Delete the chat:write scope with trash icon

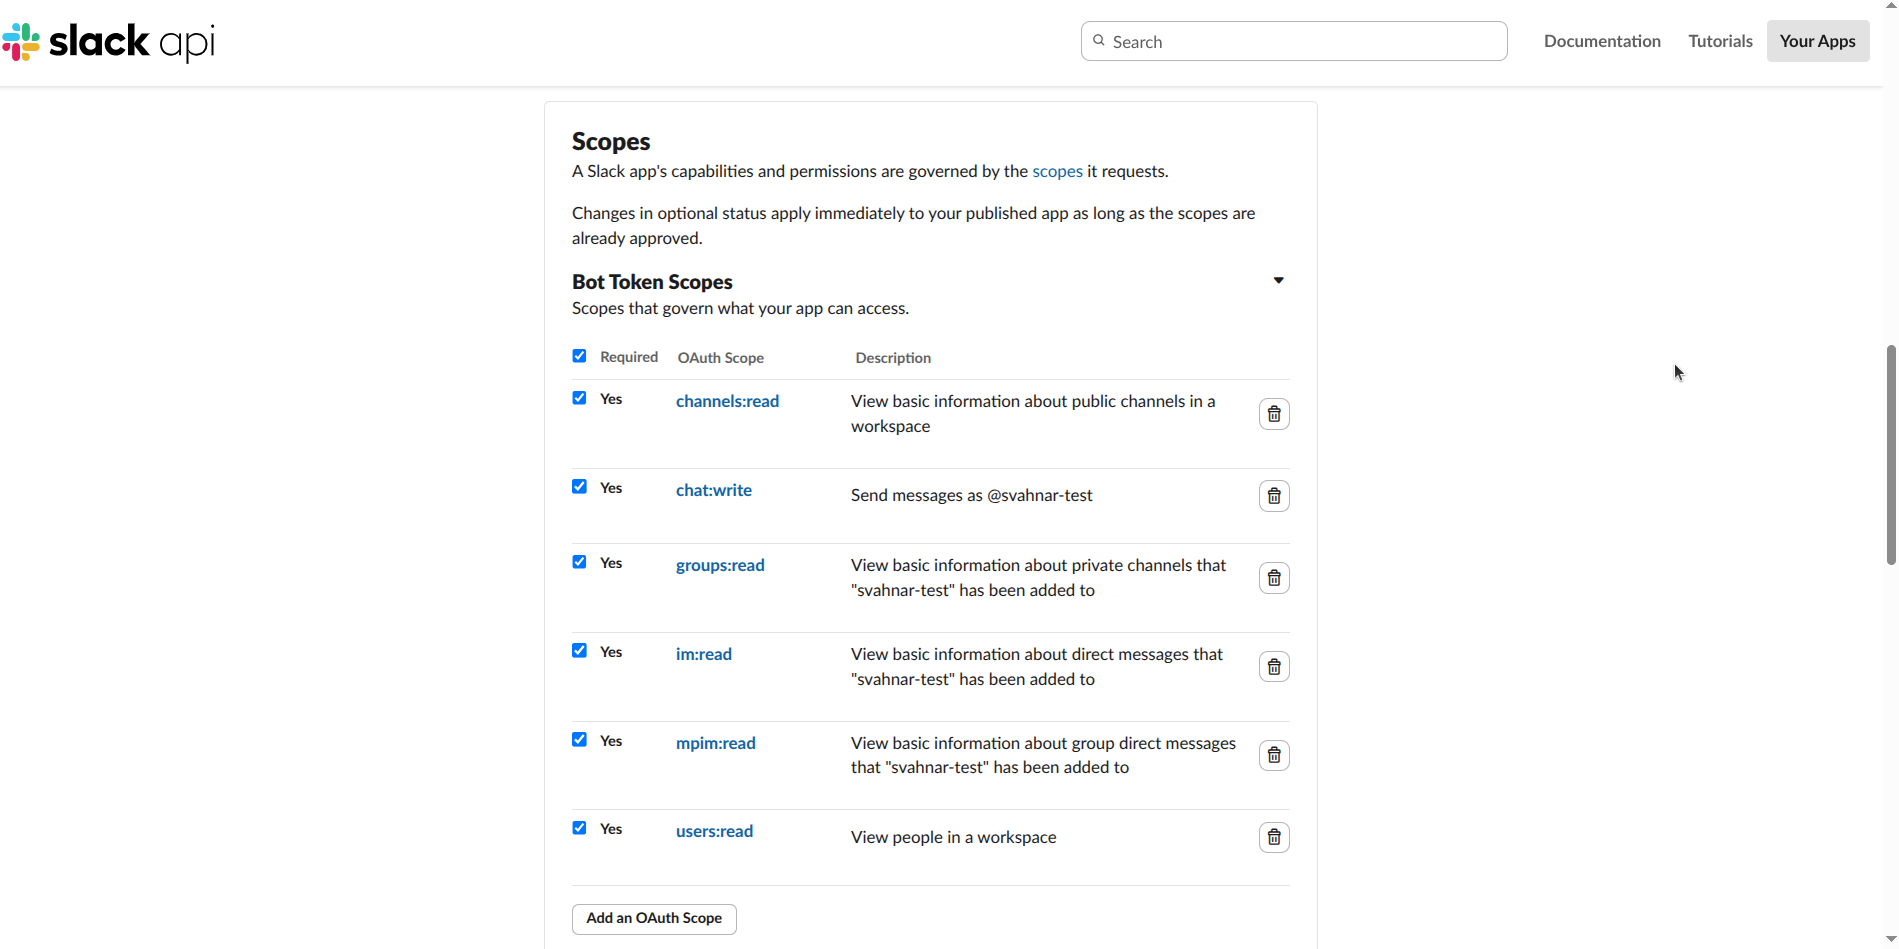(x=1274, y=496)
